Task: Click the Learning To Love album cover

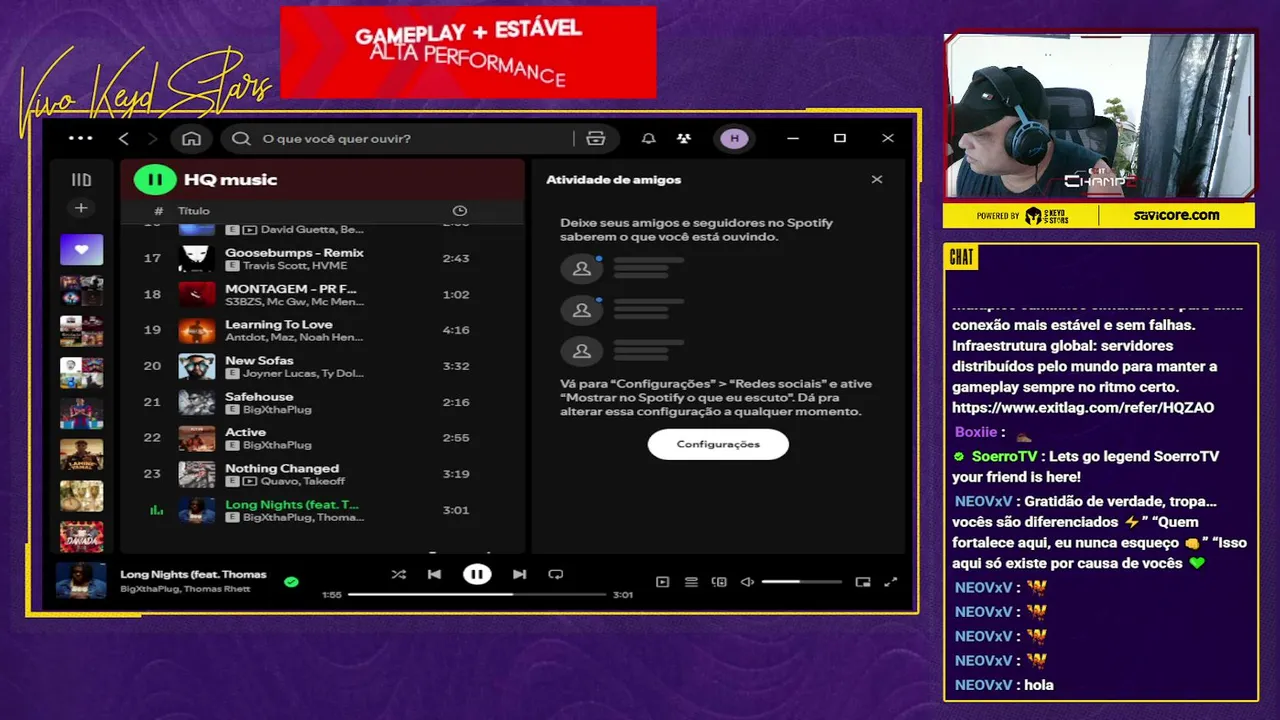Action: (197, 330)
